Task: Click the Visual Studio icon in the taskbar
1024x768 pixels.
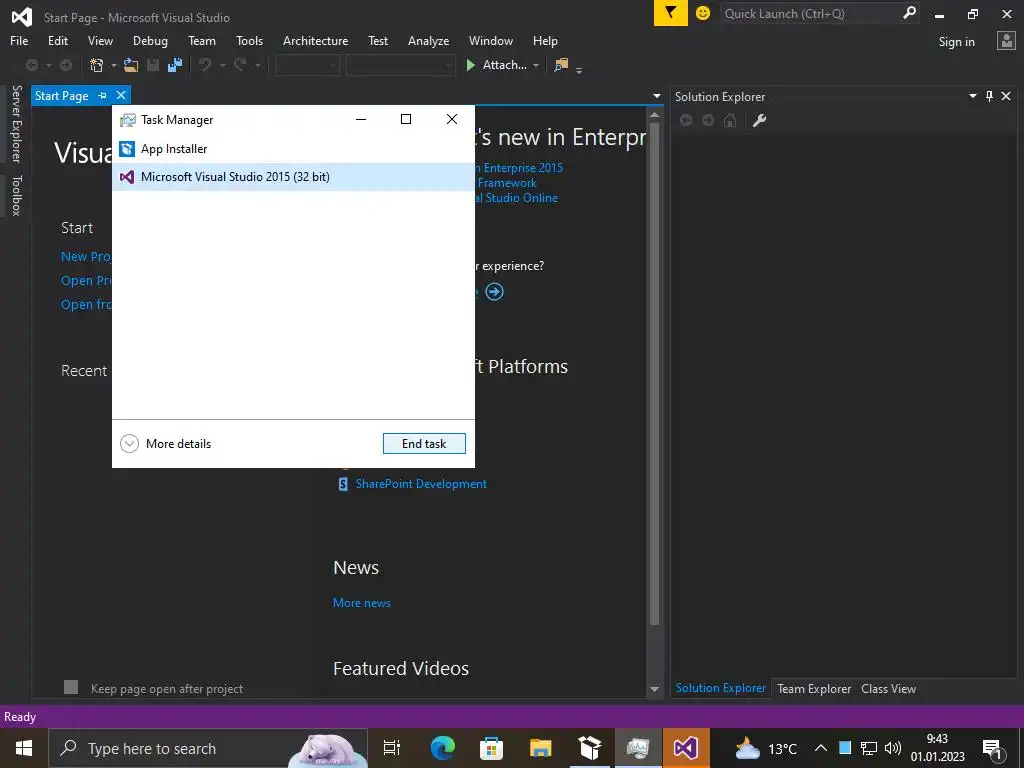Action: 686,748
